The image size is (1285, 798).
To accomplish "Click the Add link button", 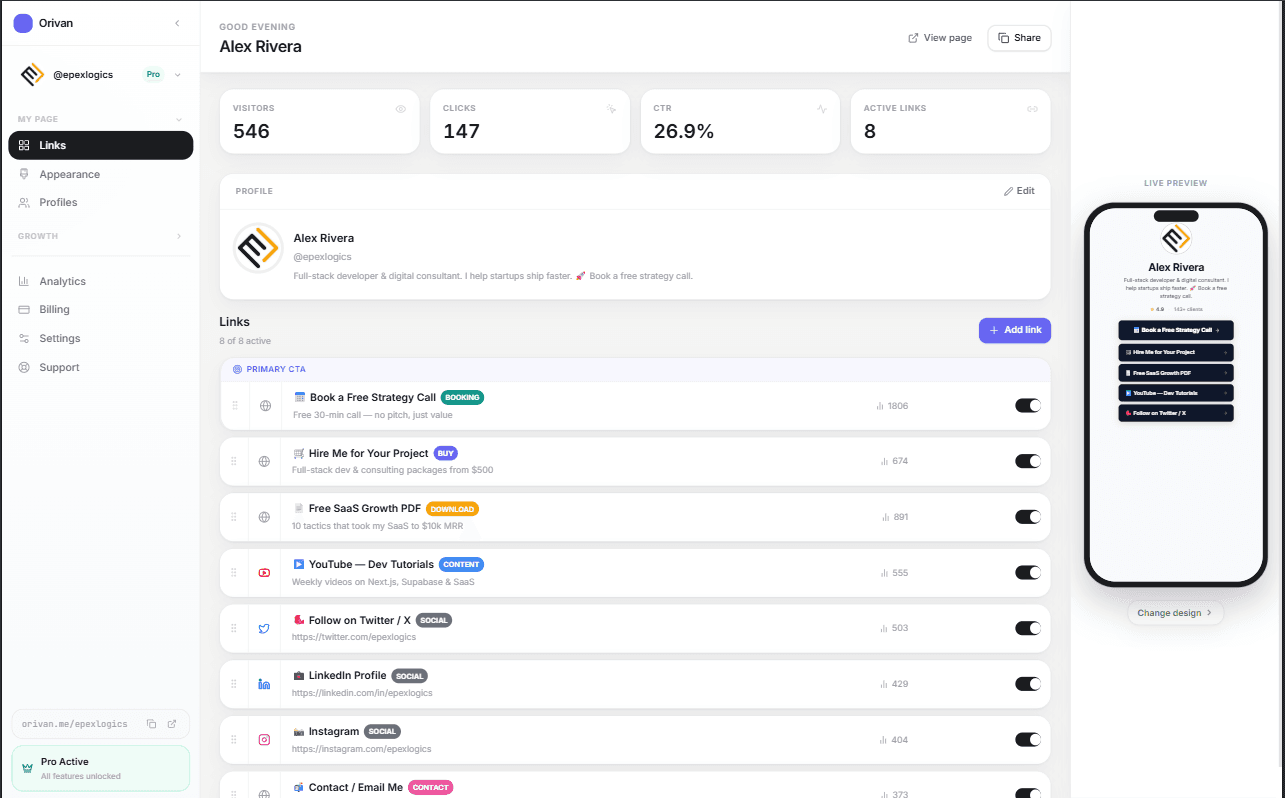I will point(1015,330).
